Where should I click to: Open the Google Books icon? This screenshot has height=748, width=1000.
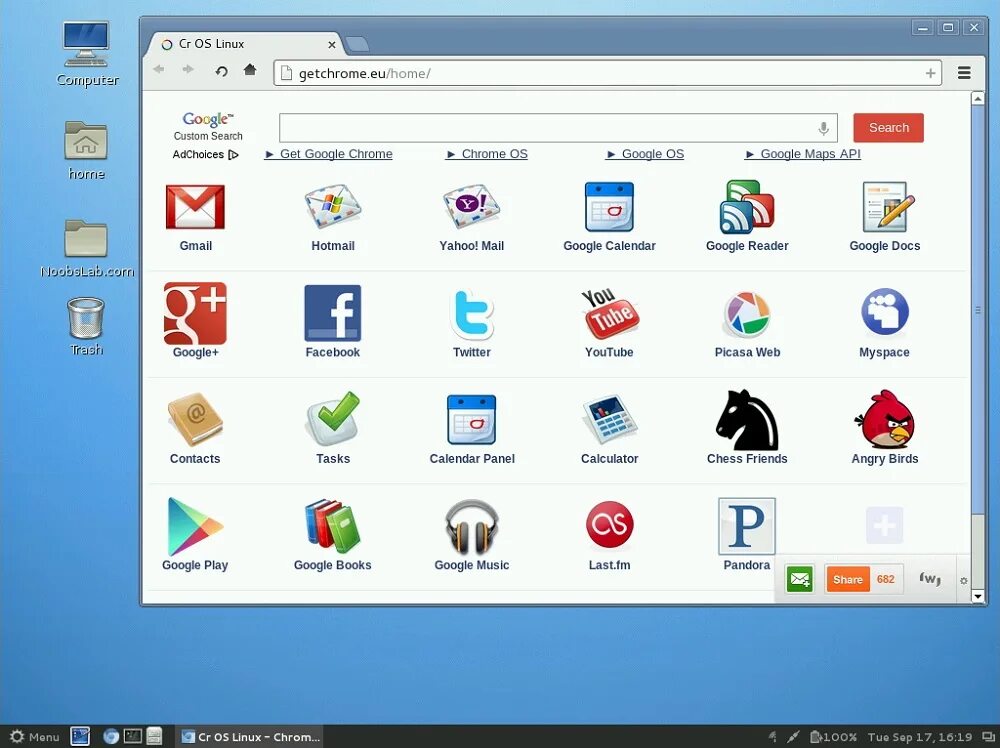click(333, 526)
